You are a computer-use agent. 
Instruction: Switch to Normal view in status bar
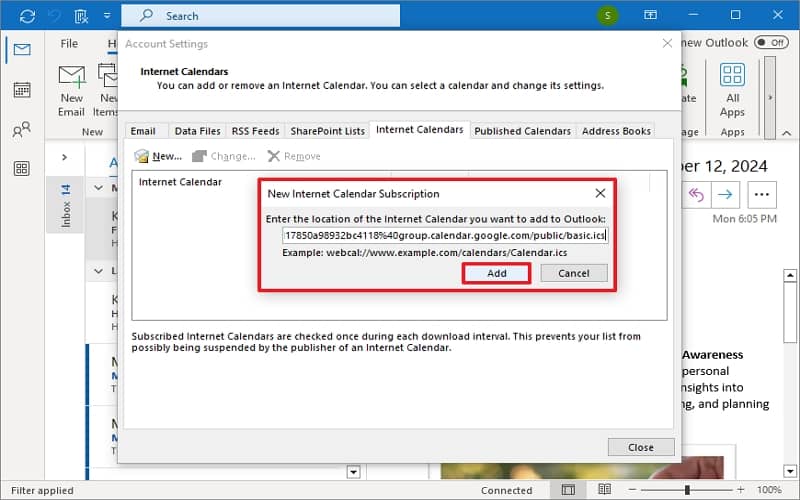tap(568, 490)
